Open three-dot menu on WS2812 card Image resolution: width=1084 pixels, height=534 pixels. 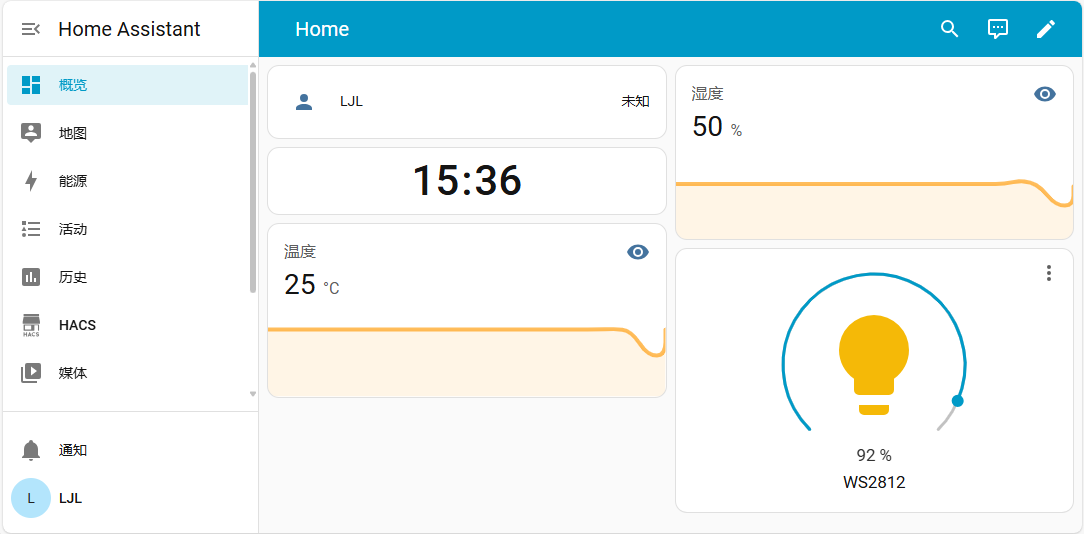1048,273
